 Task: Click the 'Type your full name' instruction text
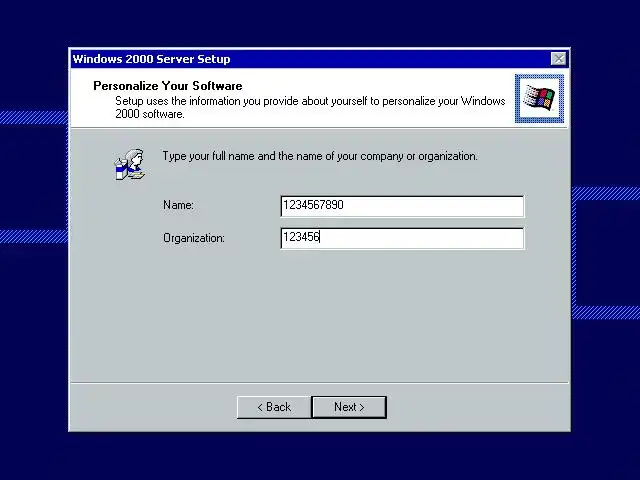pos(320,156)
